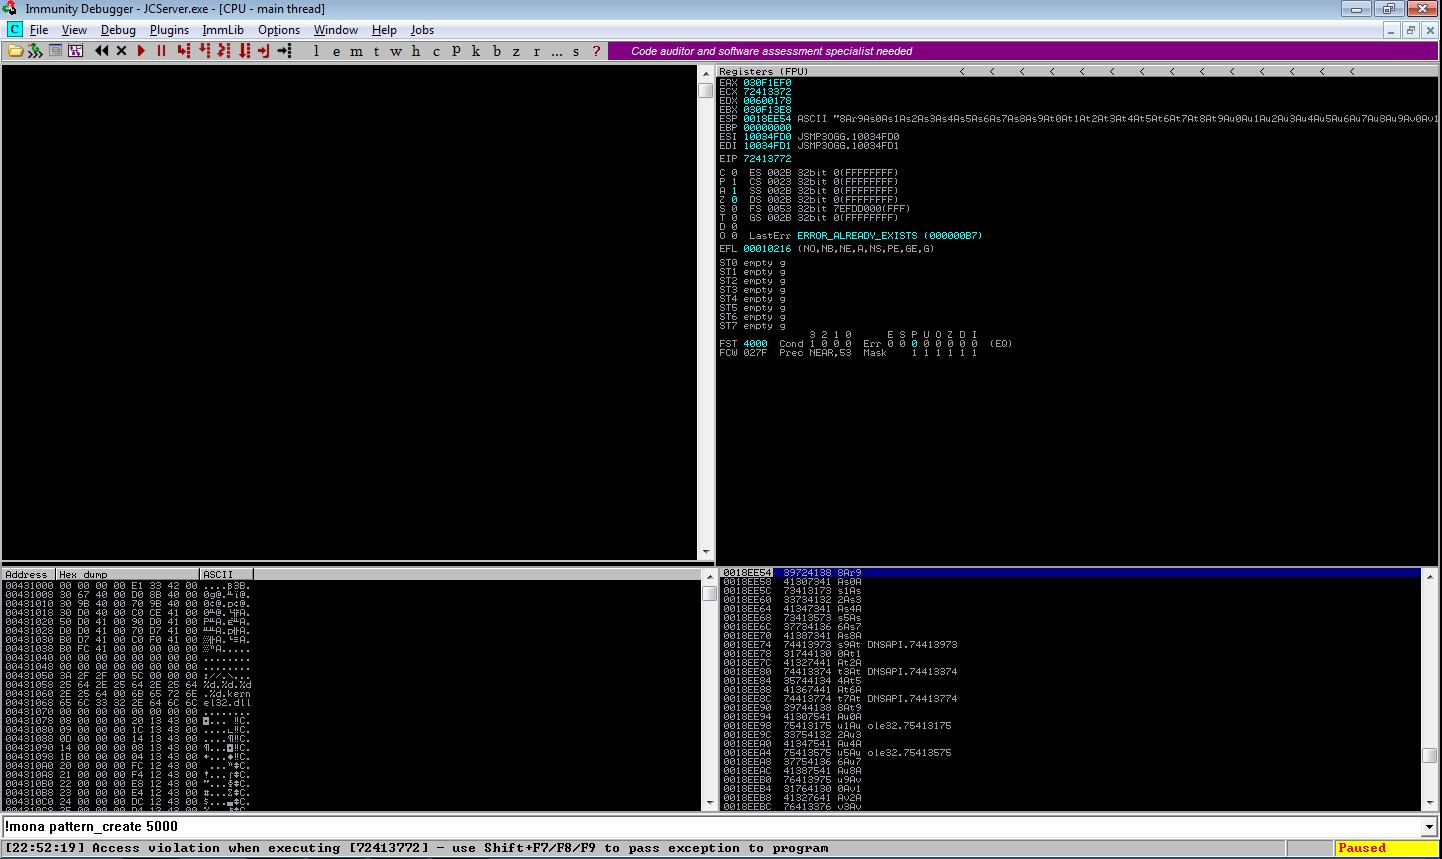Show Patches with 'p' toolbar button
1442x859 pixels.
456,51
